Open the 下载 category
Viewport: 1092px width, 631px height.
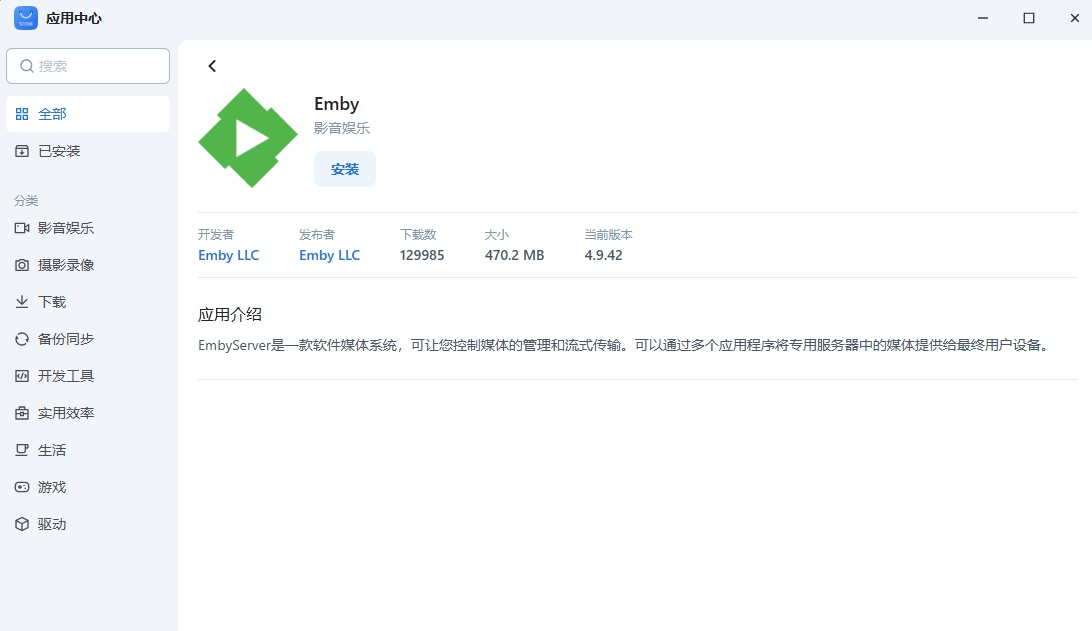pyautogui.click(x=88, y=302)
